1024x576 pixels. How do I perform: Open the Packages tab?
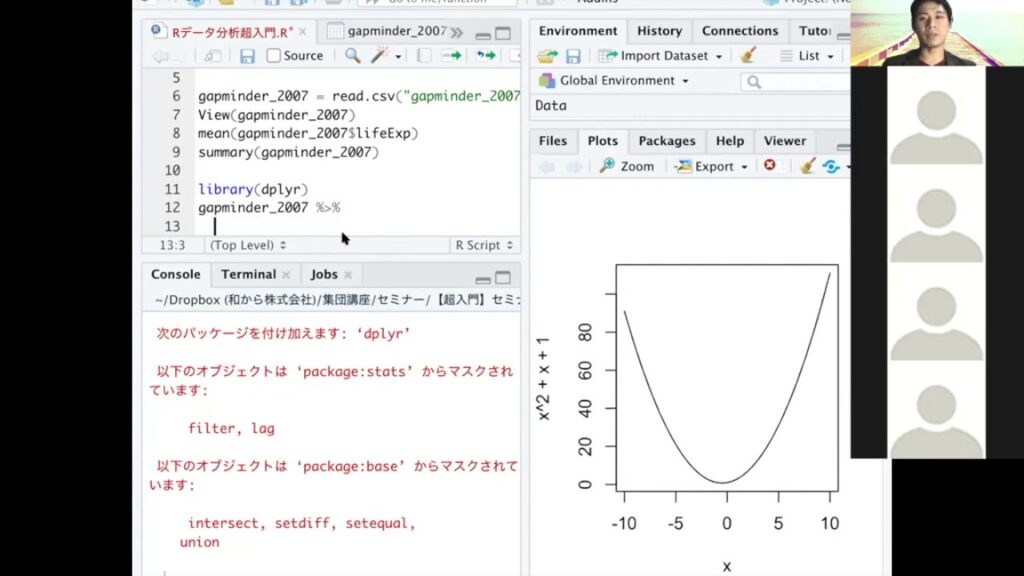pyautogui.click(x=667, y=140)
